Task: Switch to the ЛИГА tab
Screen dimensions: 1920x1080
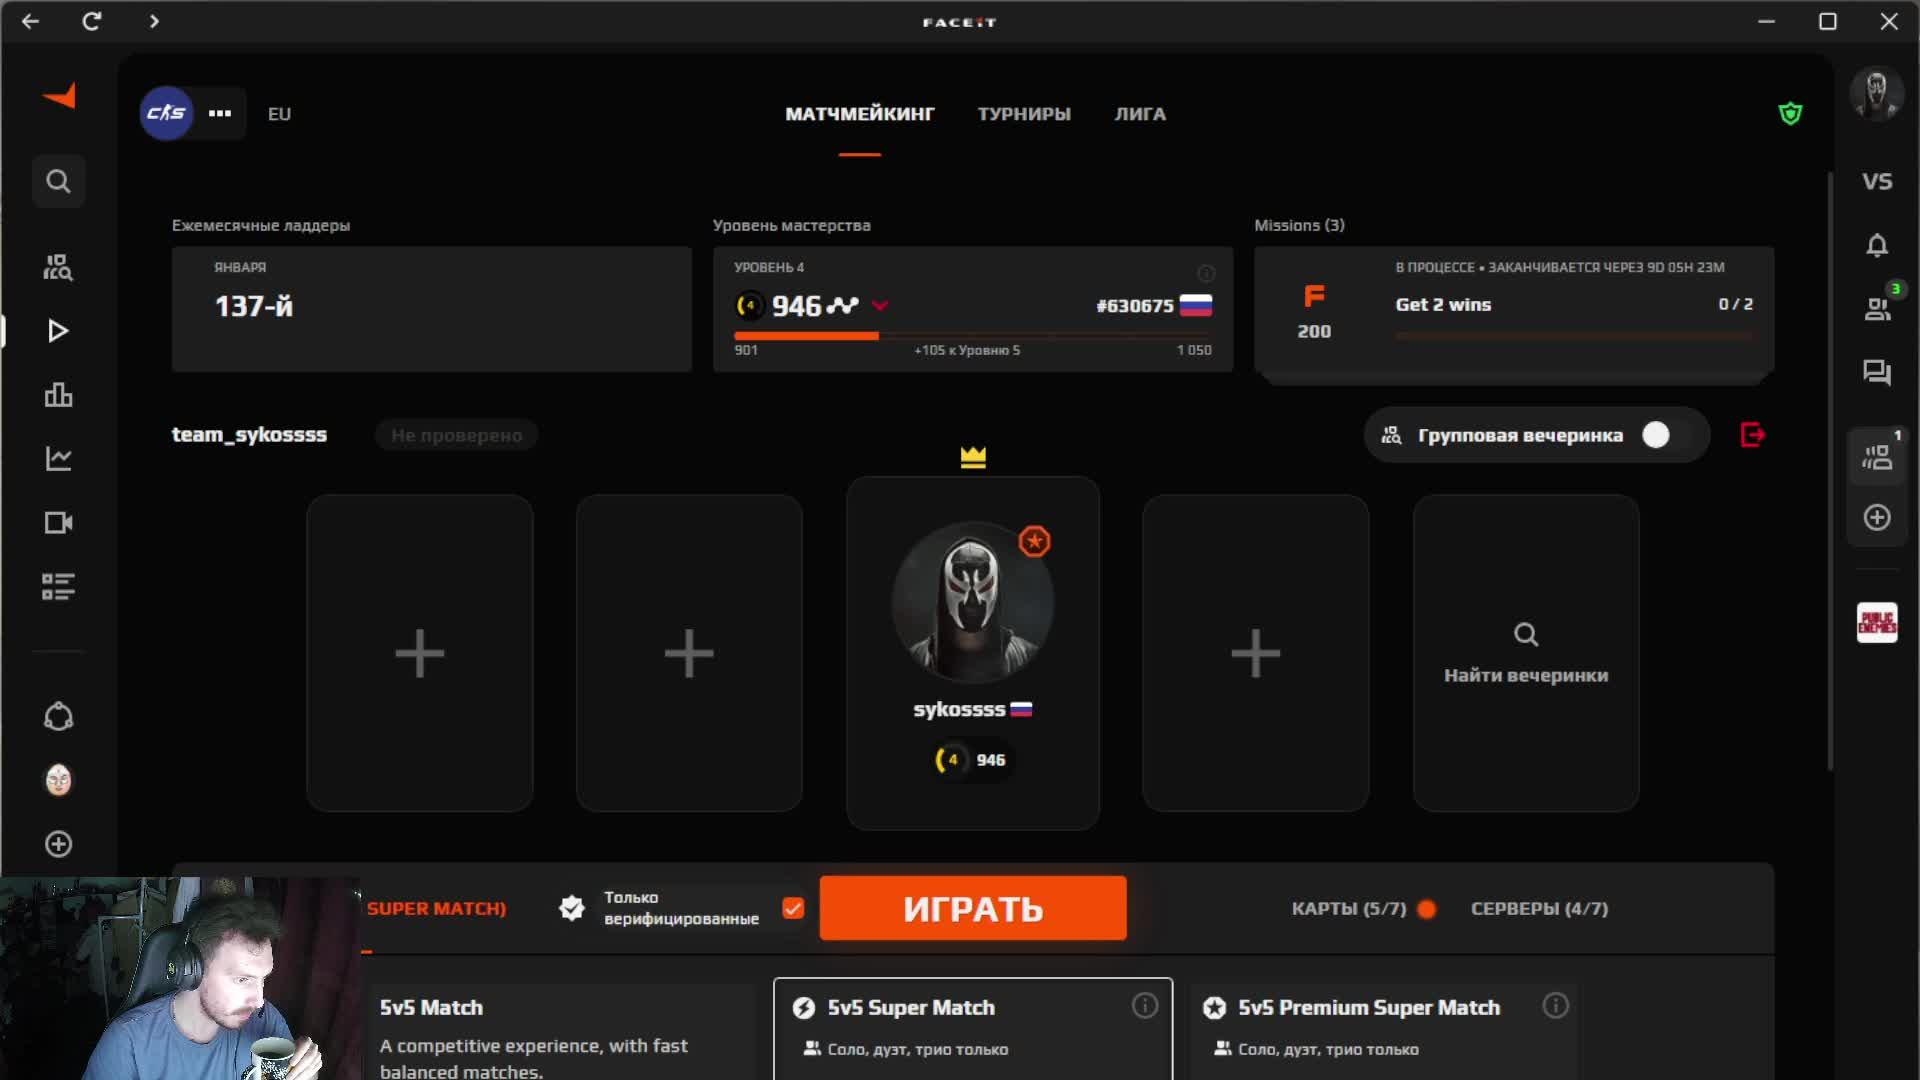Action: coord(1140,114)
